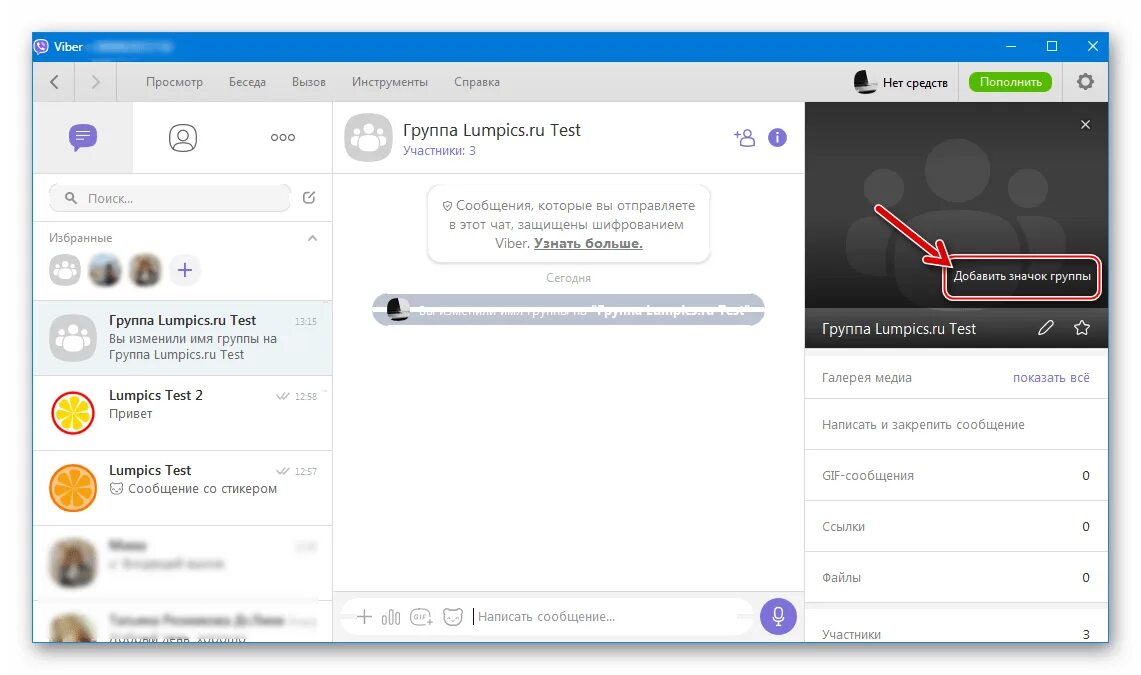Open the sticker icon in message bar
Image resolution: width=1141 pixels, height=675 pixels.
click(453, 617)
